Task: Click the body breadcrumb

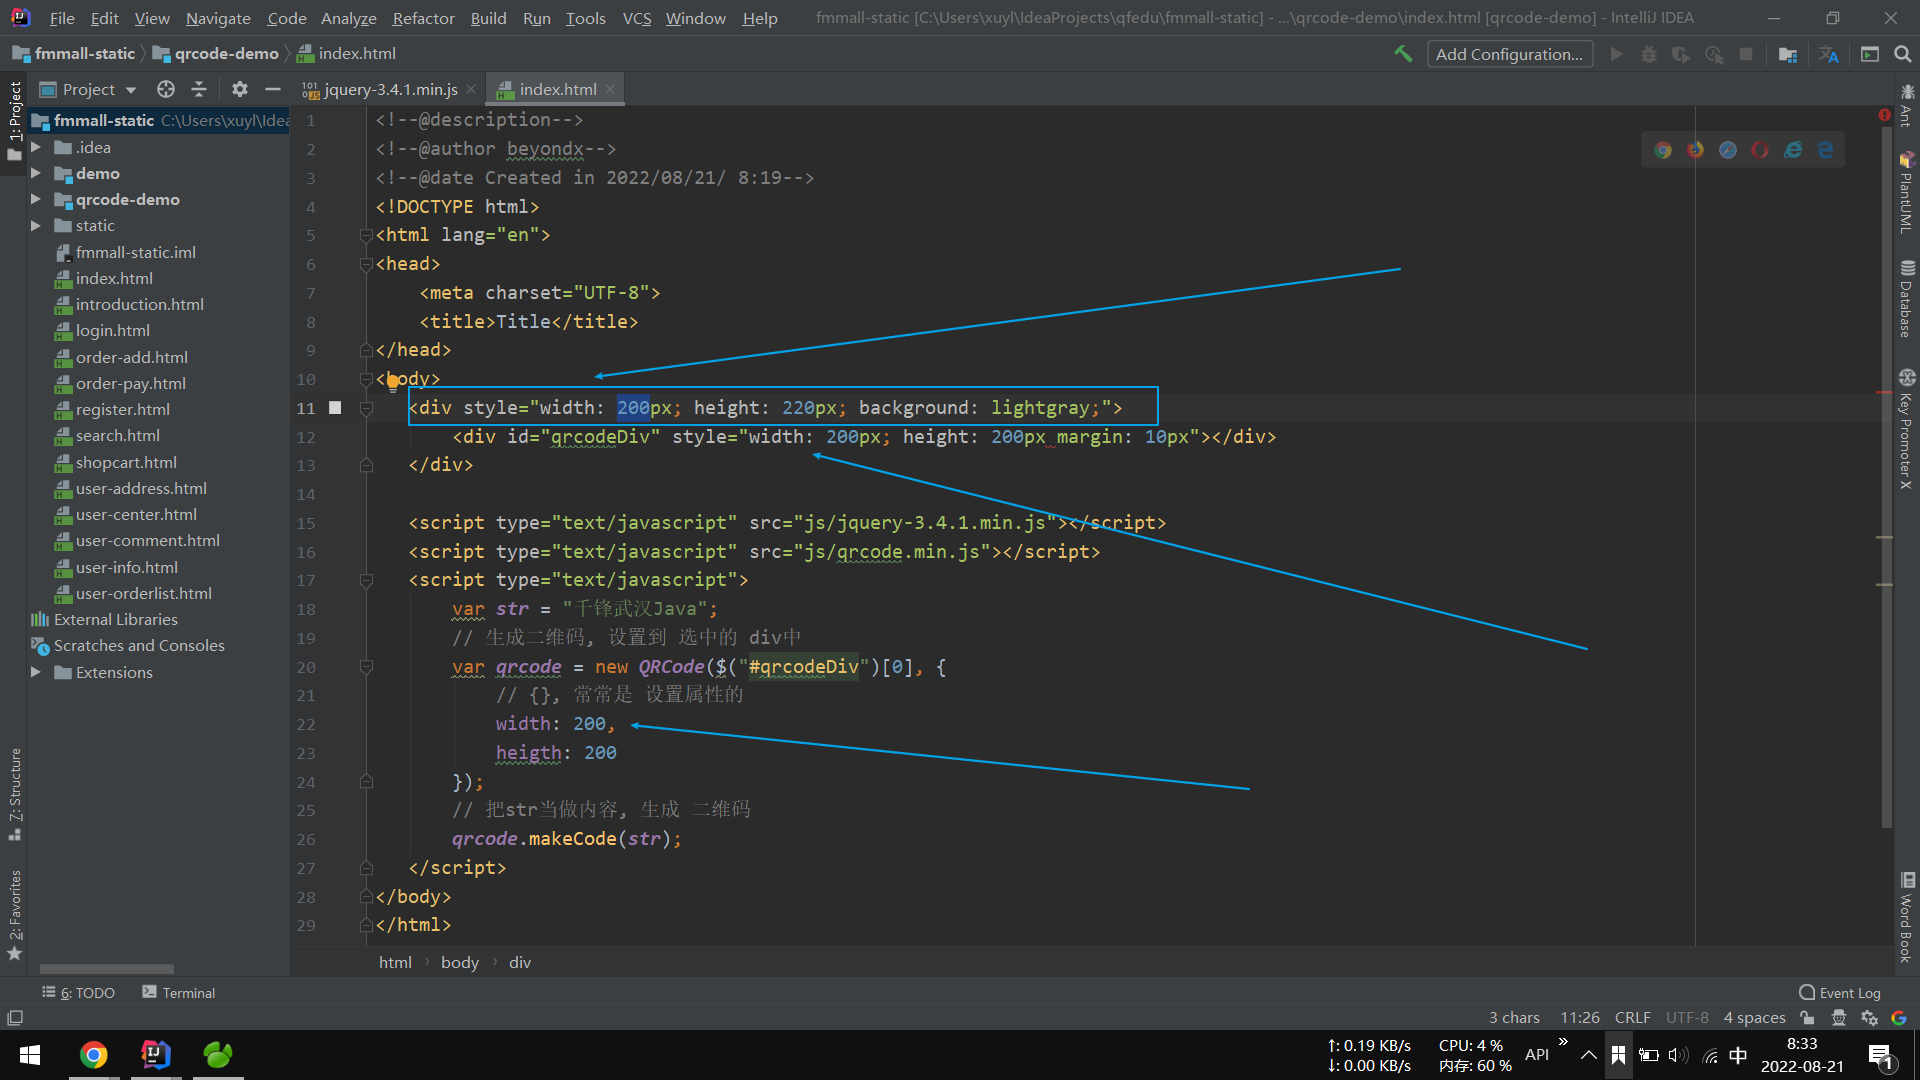Action: point(460,962)
